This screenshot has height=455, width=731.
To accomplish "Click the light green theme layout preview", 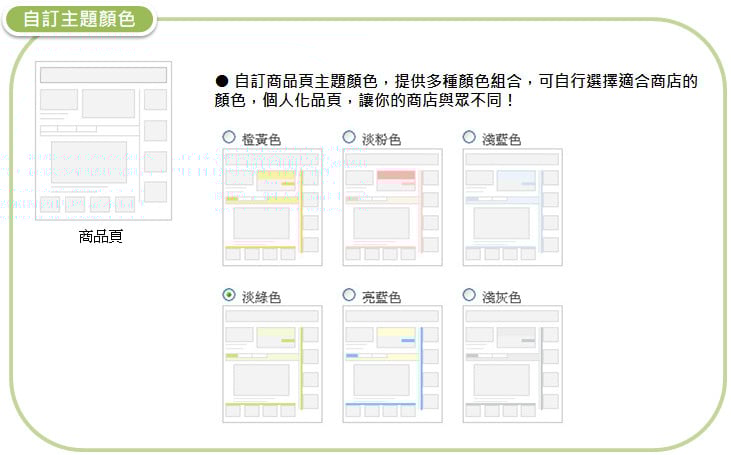I will pos(272,364).
